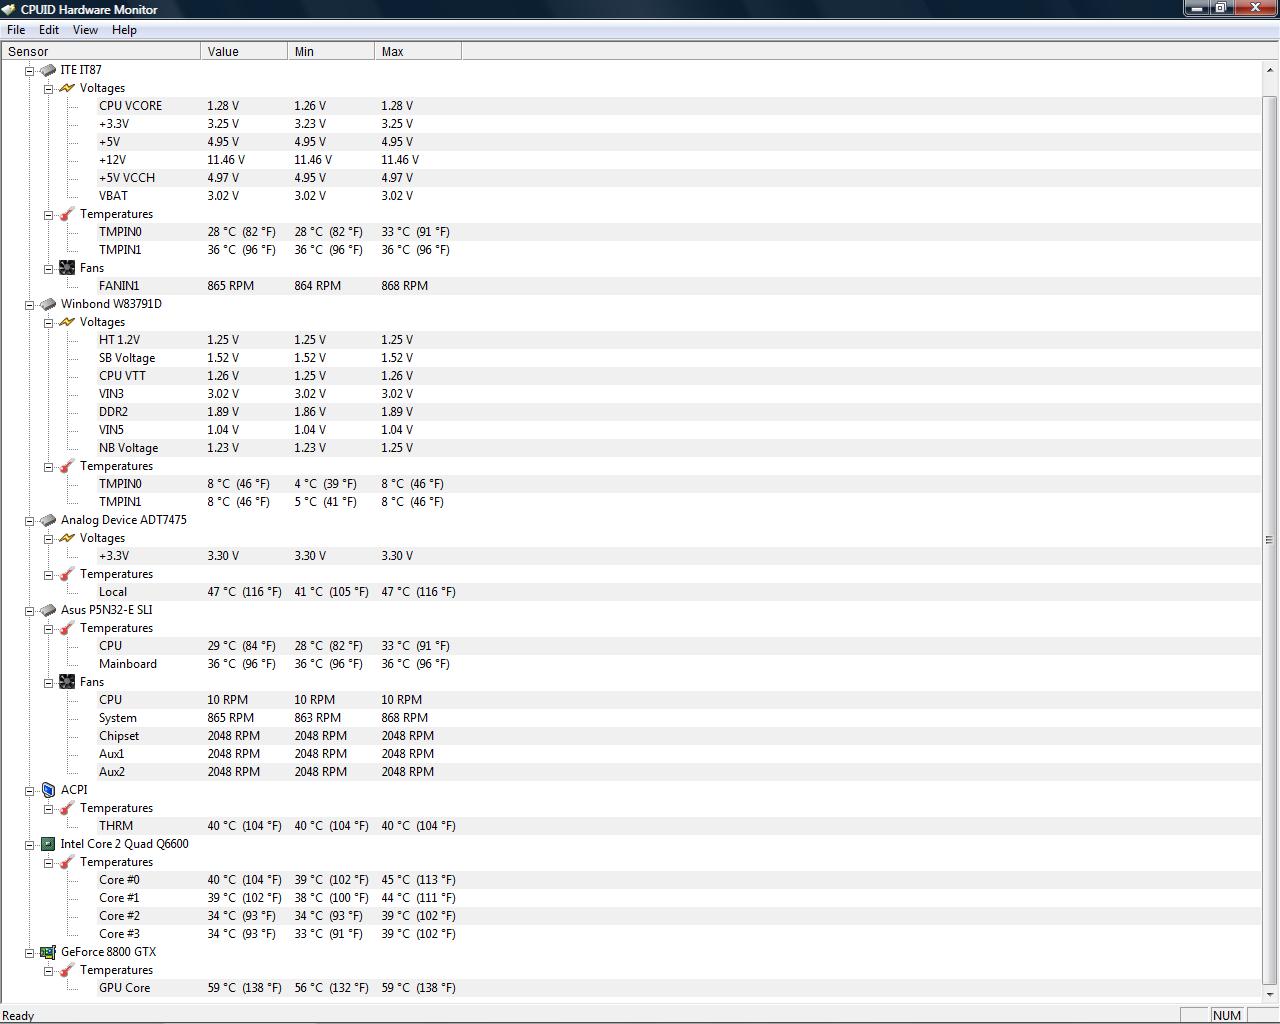Click the GeForce 8800 GTX card icon
The height and width of the screenshot is (1024, 1280).
coord(47,952)
